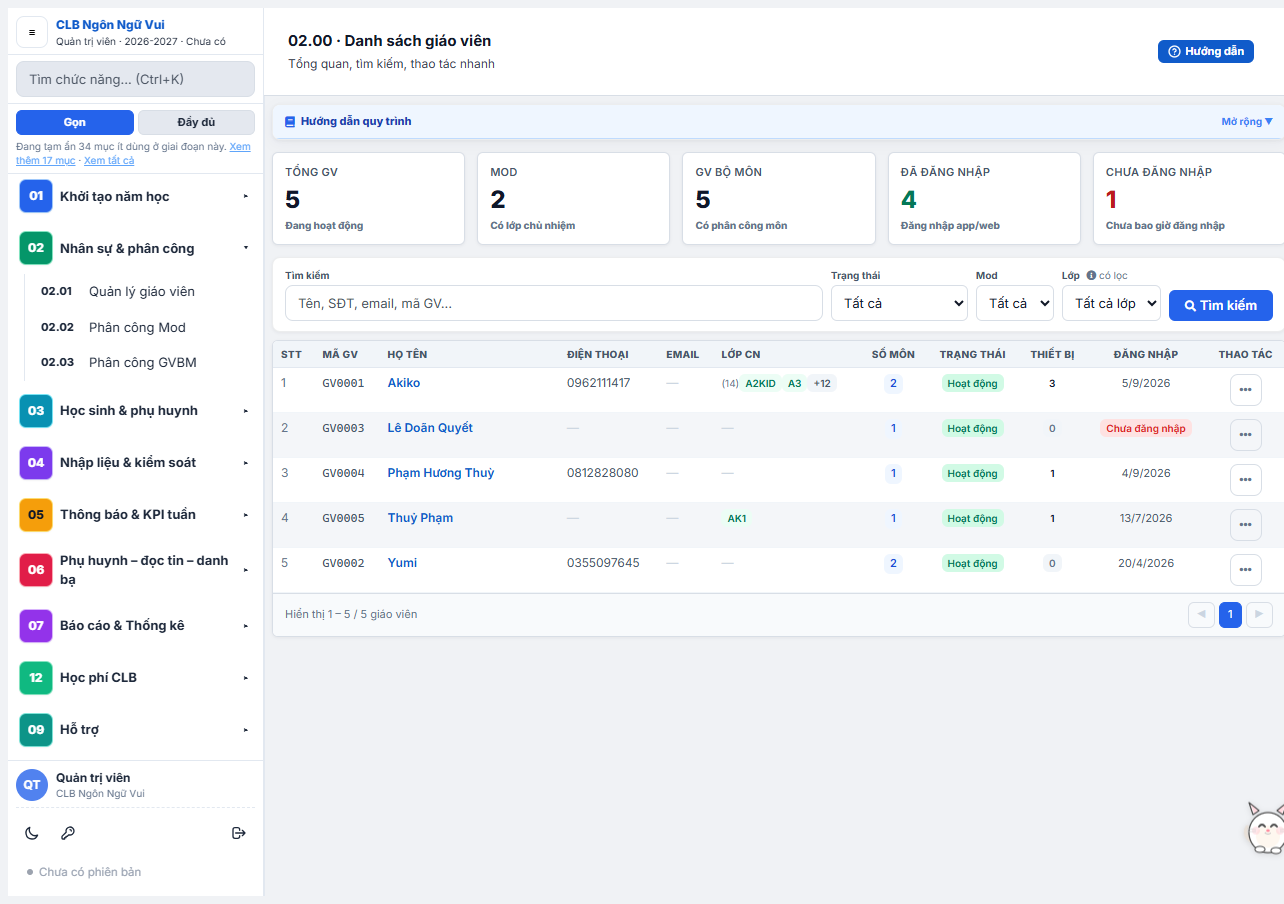
Task: Open actions menu for Thuỳ Phạm row
Action: pyautogui.click(x=1245, y=525)
